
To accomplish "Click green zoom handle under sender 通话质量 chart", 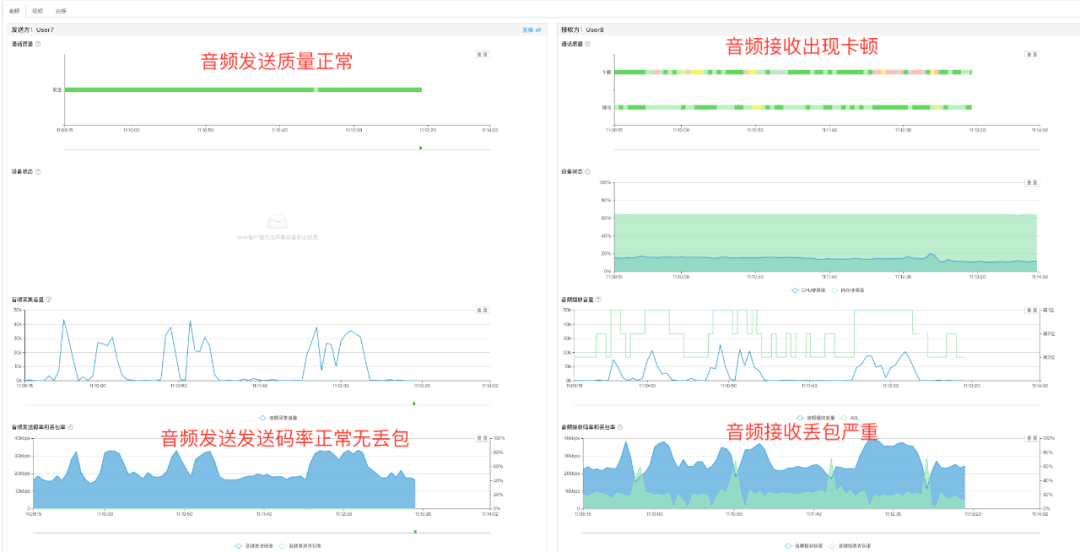I will click(x=420, y=147).
